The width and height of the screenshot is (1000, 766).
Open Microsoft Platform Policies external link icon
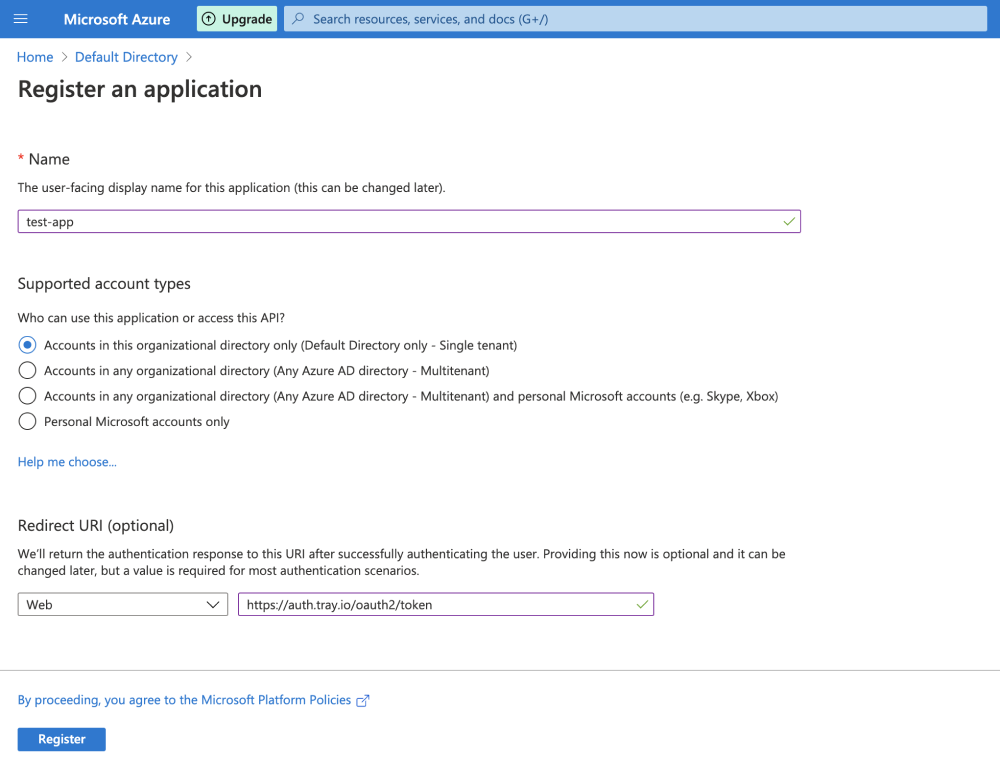pos(362,699)
